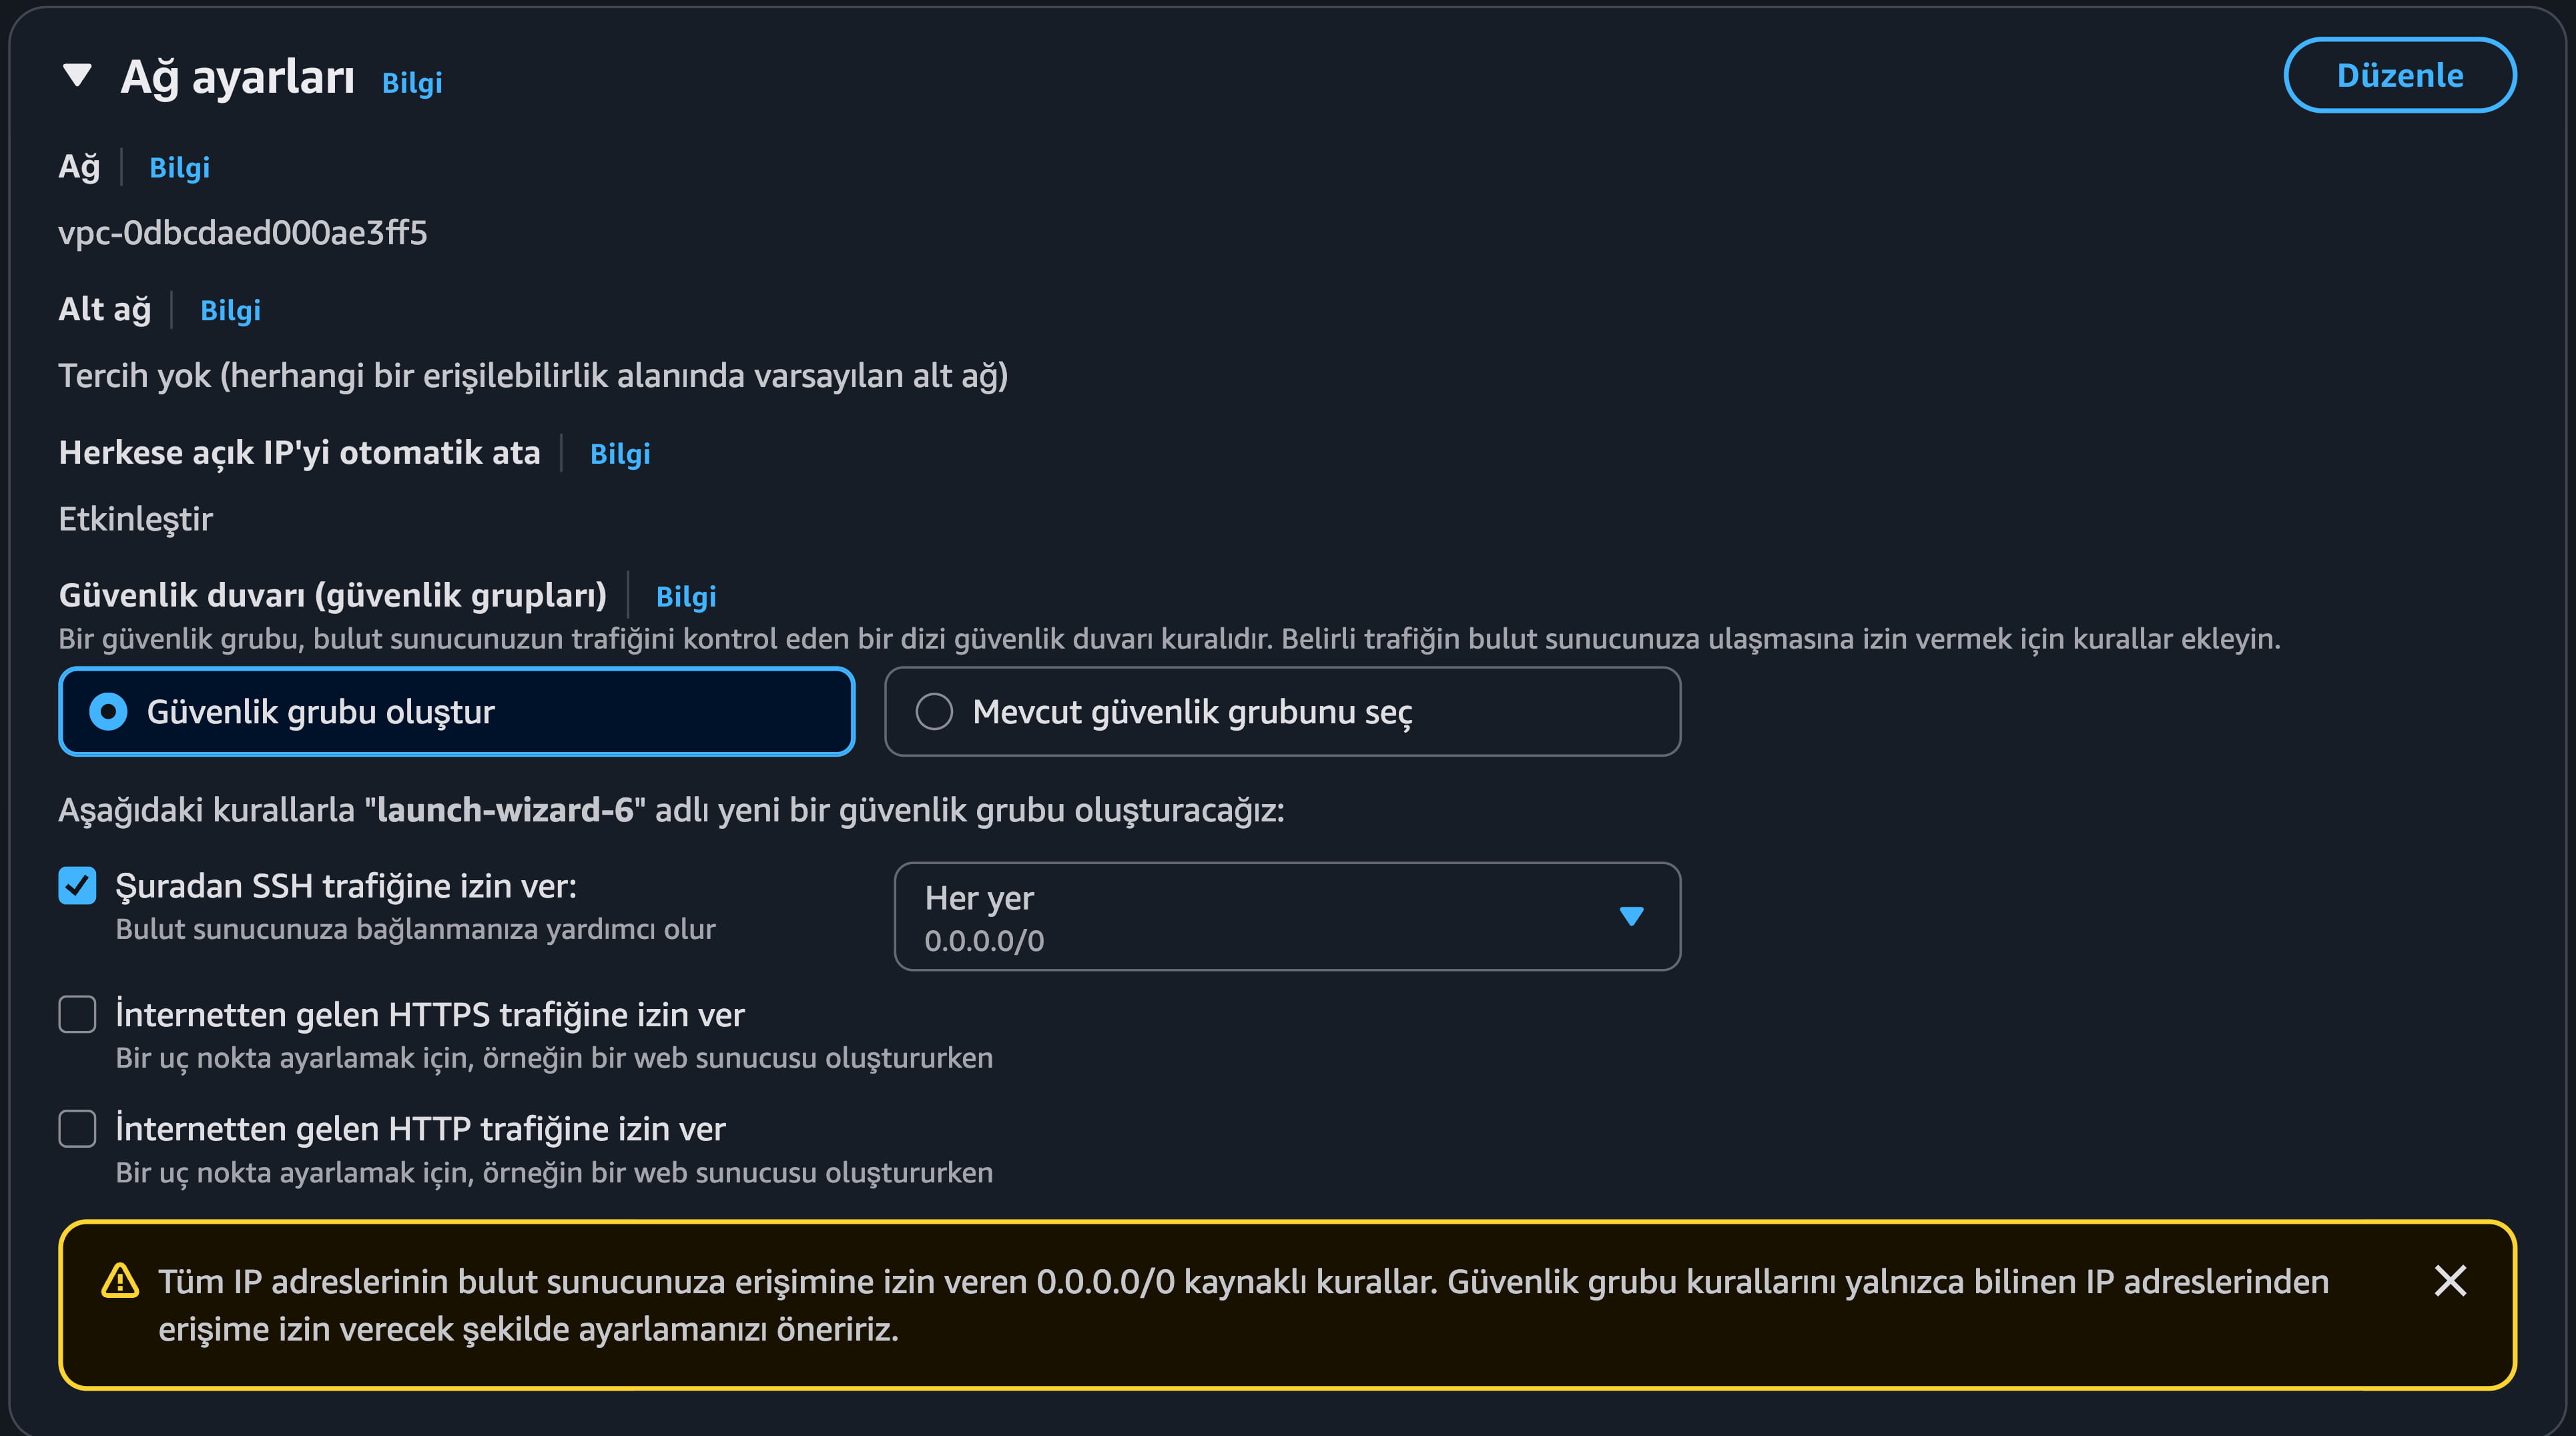This screenshot has width=2576, height=1436.
Task: Enable İnternetten gelen HTTP trafiğine izin ver
Action: point(77,1128)
